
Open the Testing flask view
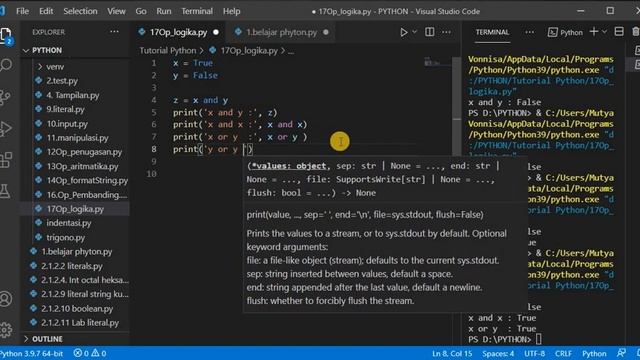coord(5,191)
